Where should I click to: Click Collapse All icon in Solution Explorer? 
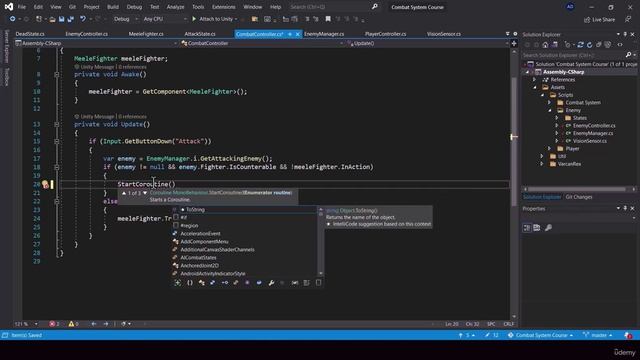pyautogui.click(x=598, y=44)
